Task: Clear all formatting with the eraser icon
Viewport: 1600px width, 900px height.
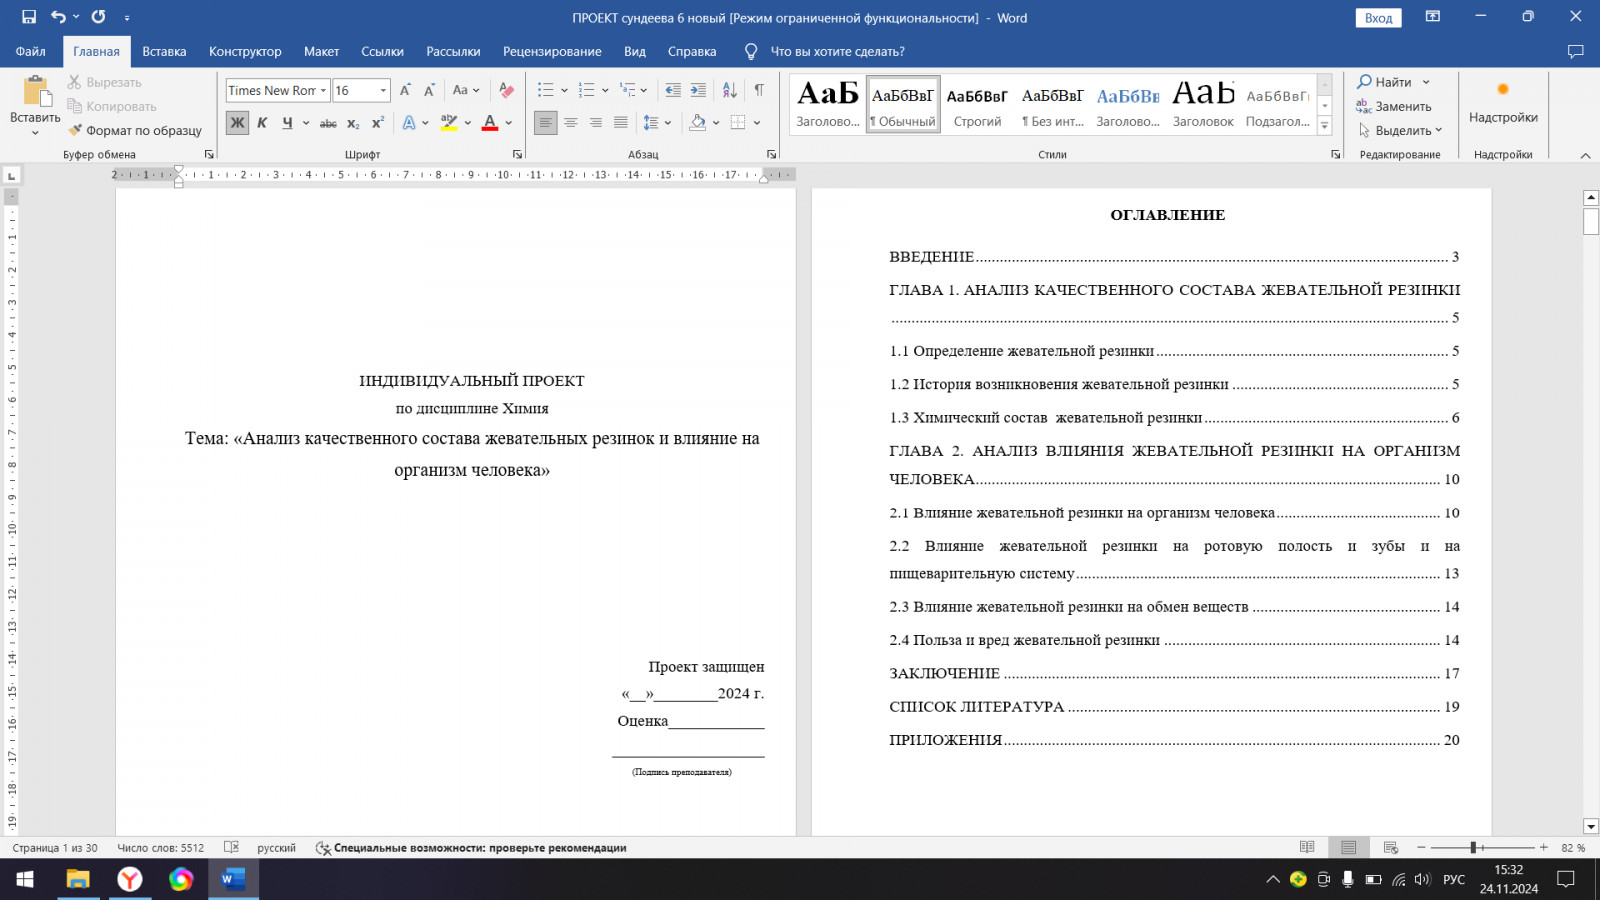Action: [x=507, y=90]
